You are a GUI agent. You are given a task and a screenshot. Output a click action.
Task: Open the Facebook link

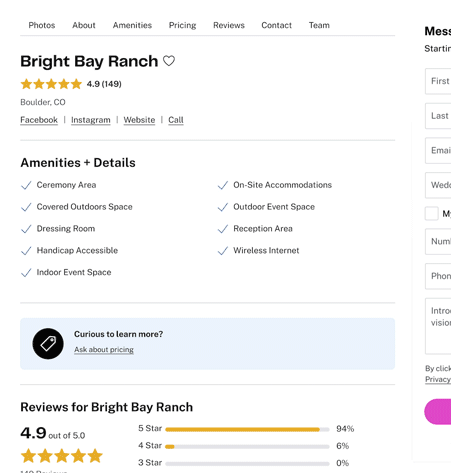click(39, 120)
